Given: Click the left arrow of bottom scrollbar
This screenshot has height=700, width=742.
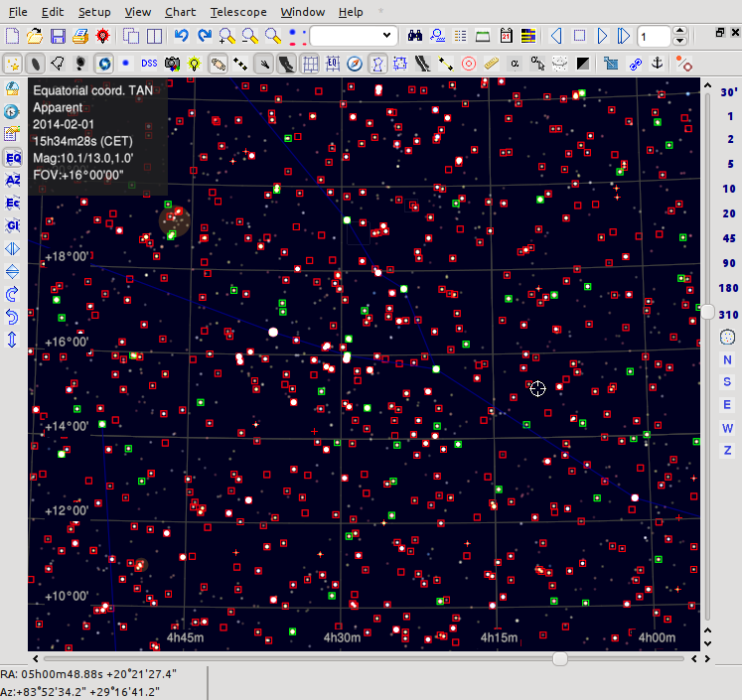Looking at the screenshot, I should tap(35, 658).
